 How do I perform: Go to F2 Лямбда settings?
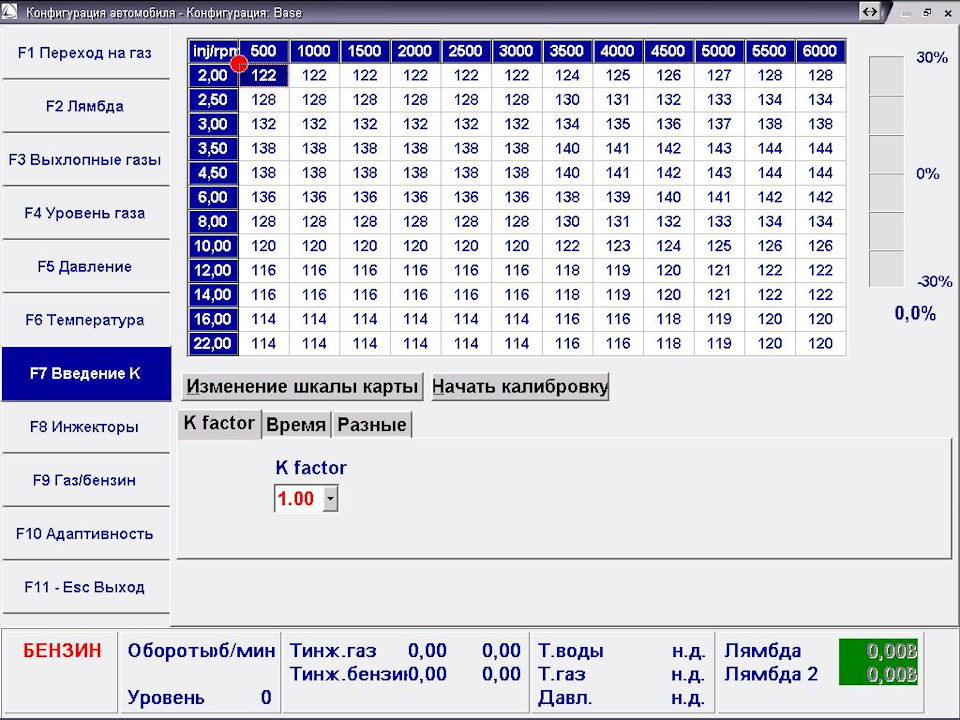85,106
